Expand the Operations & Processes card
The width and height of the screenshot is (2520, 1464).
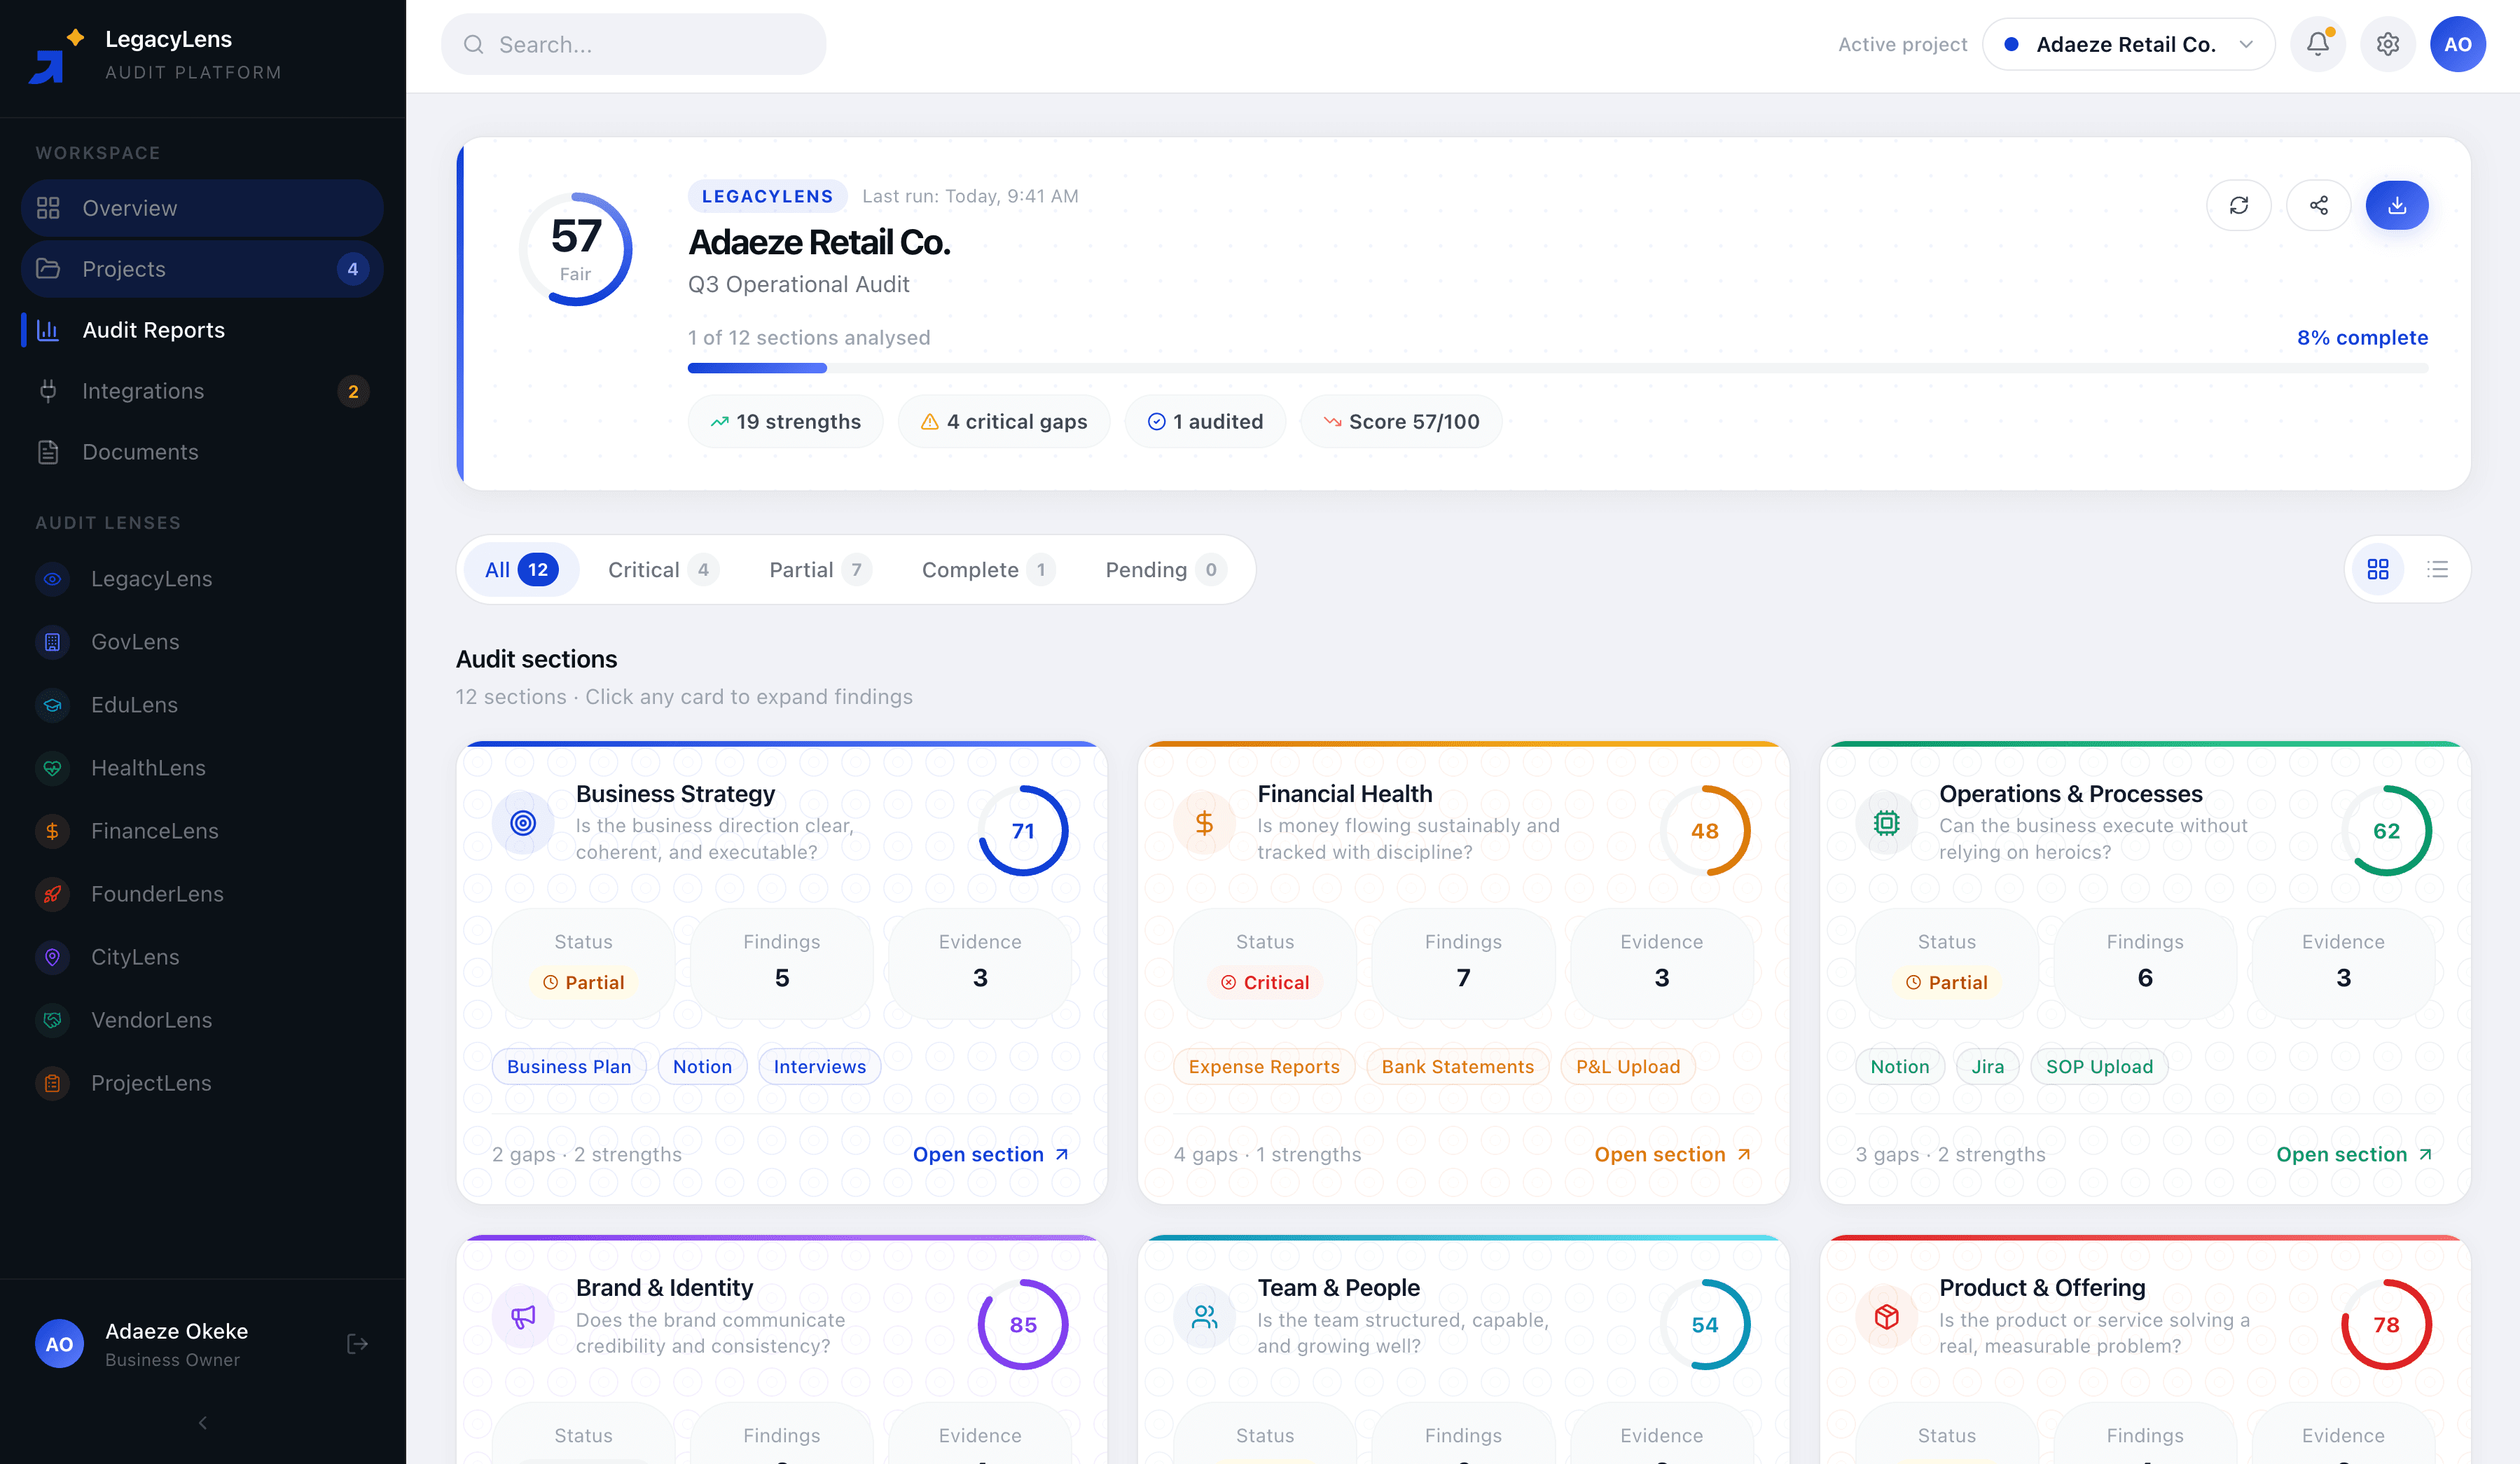tap(2145, 972)
